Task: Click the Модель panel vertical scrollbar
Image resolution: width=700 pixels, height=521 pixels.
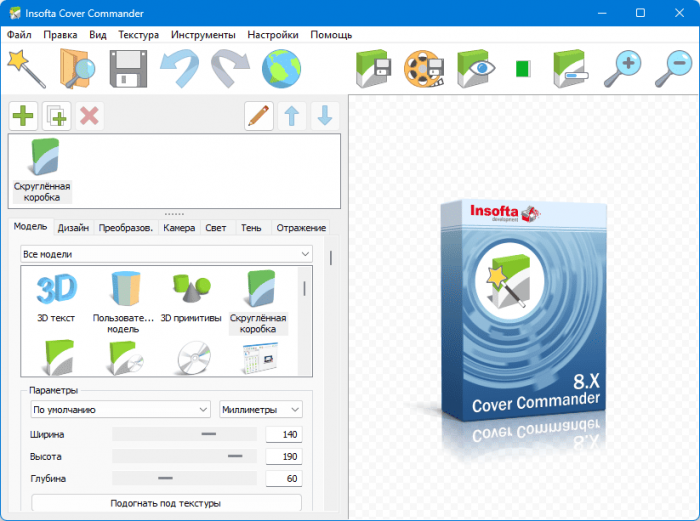Action: point(331,374)
